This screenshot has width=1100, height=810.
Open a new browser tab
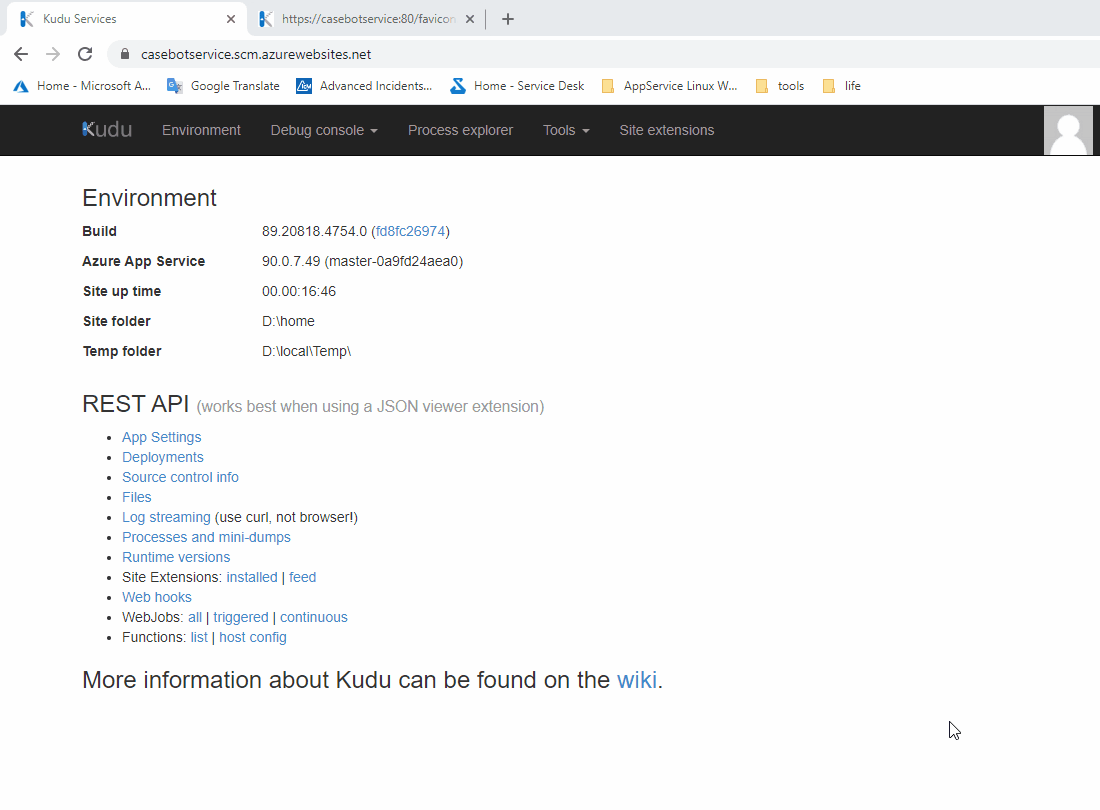click(x=508, y=19)
